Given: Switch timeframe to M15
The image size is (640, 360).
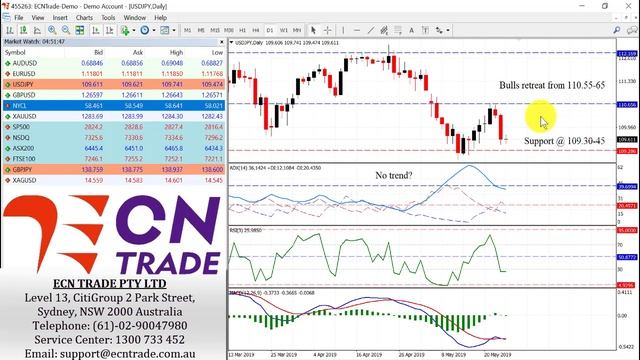Looking at the screenshot, I should pos(215,30).
